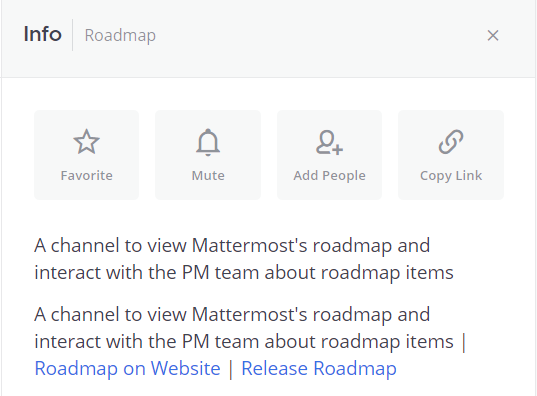Select the Mute label text
537x396 pixels.
[x=208, y=175]
